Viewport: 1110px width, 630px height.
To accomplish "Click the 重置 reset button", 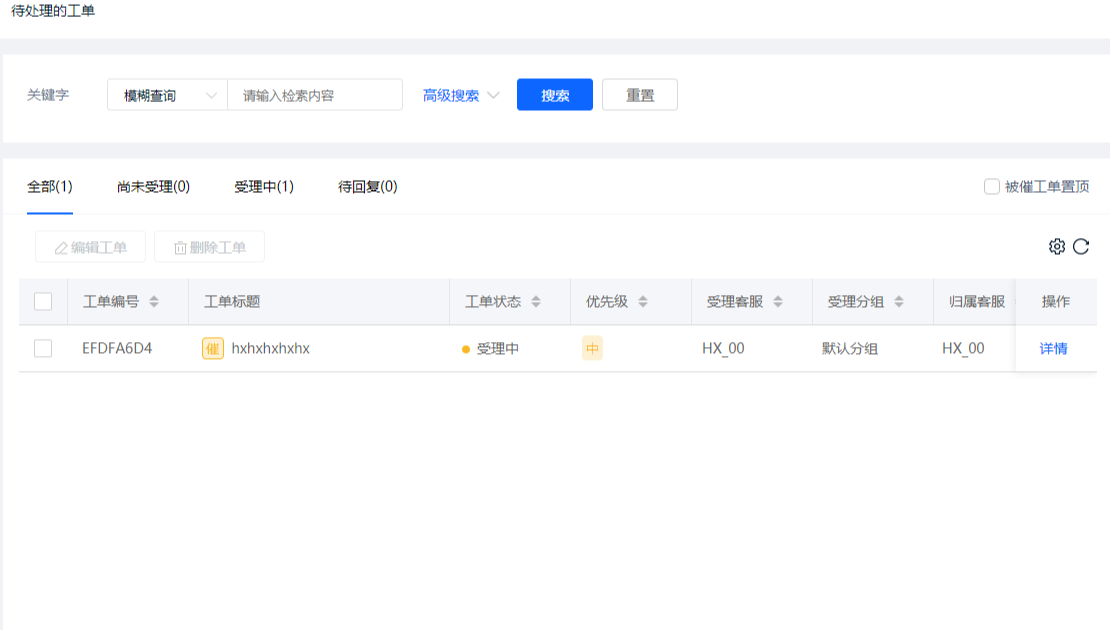I will tap(640, 95).
